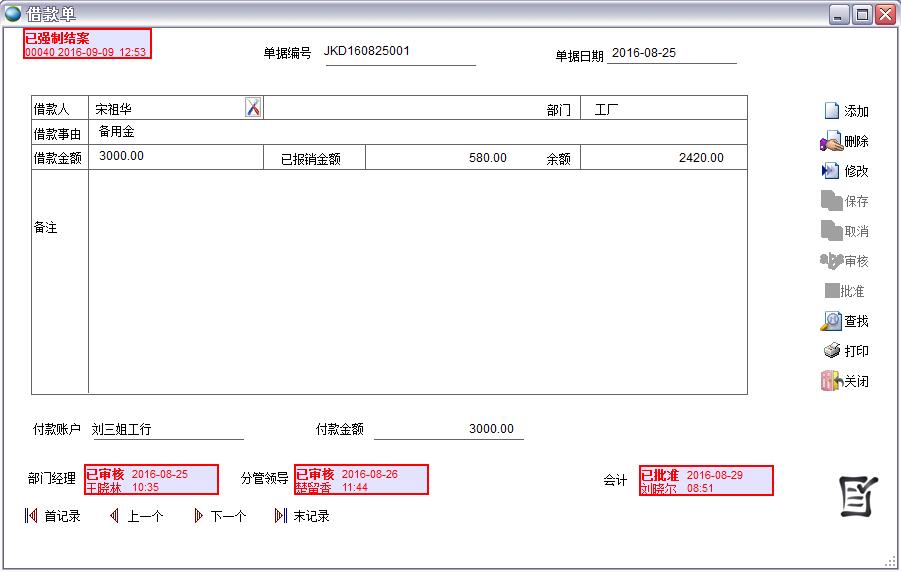The image size is (901, 572).
Task: Click inside the large 备注 remarks area
Action: (417, 281)
